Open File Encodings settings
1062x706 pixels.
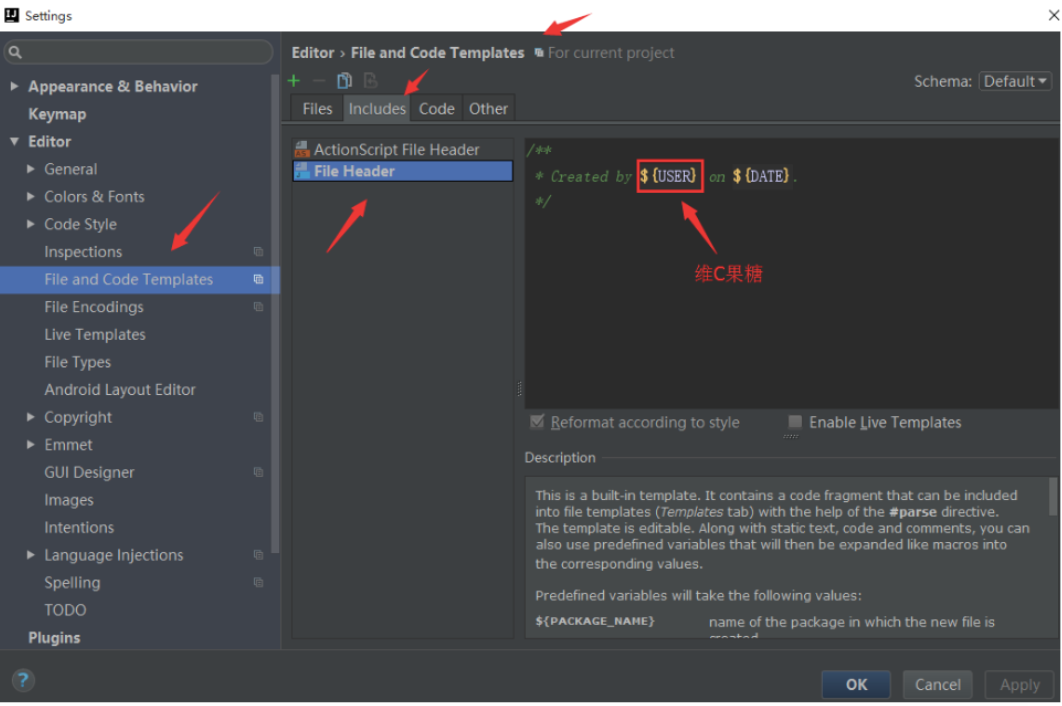pos(94,307)
